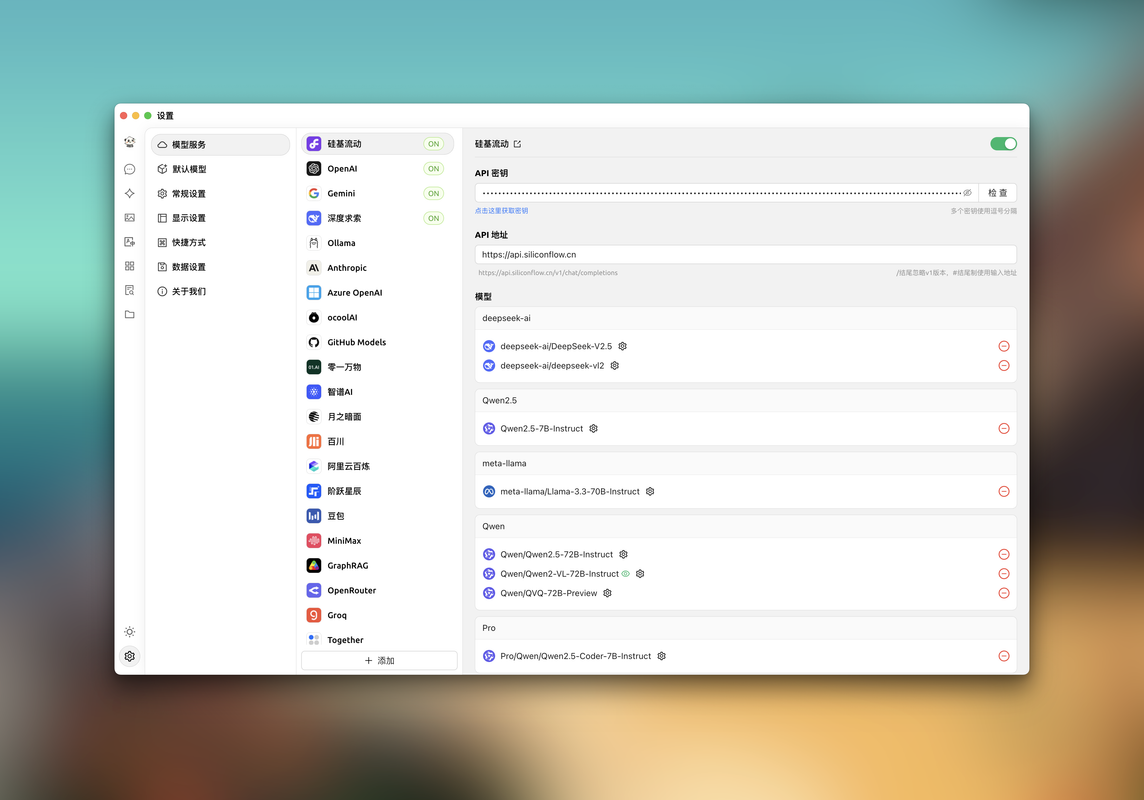Screen dimensions: 1144x800
Task: Select the OpenRouter provider
Action: pos(351,590)
